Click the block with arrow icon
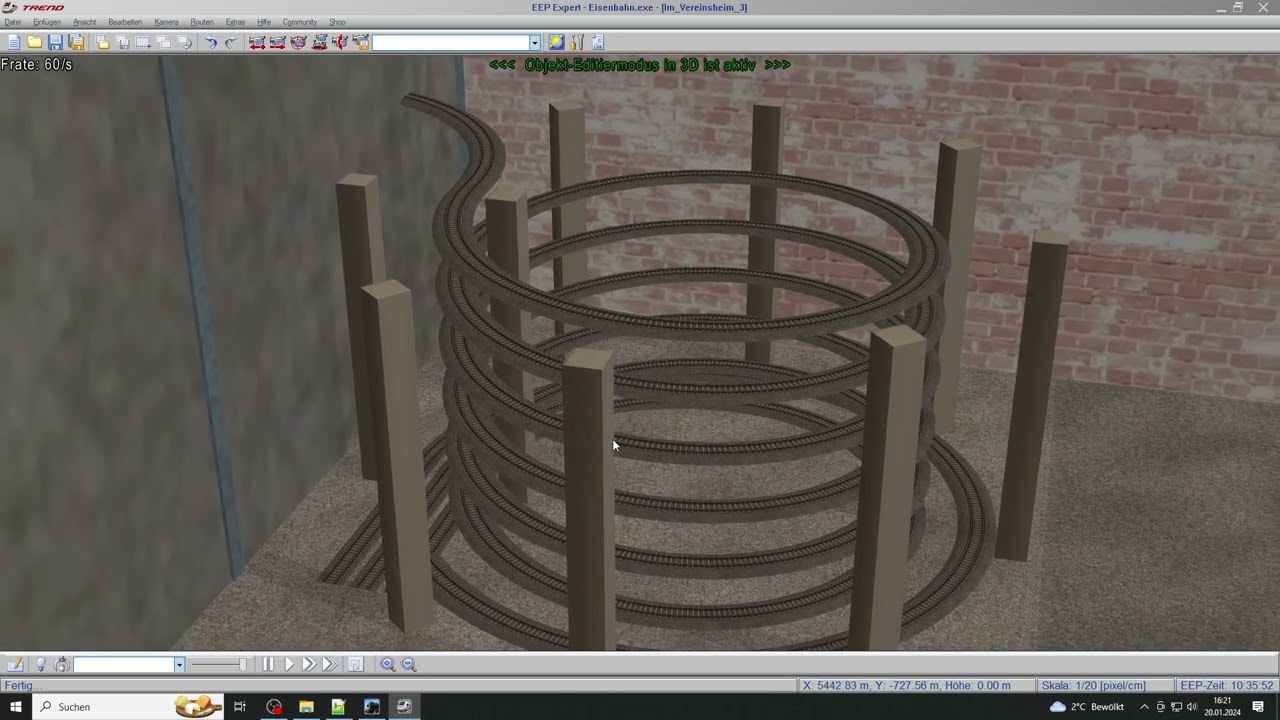 coord(185,42)
